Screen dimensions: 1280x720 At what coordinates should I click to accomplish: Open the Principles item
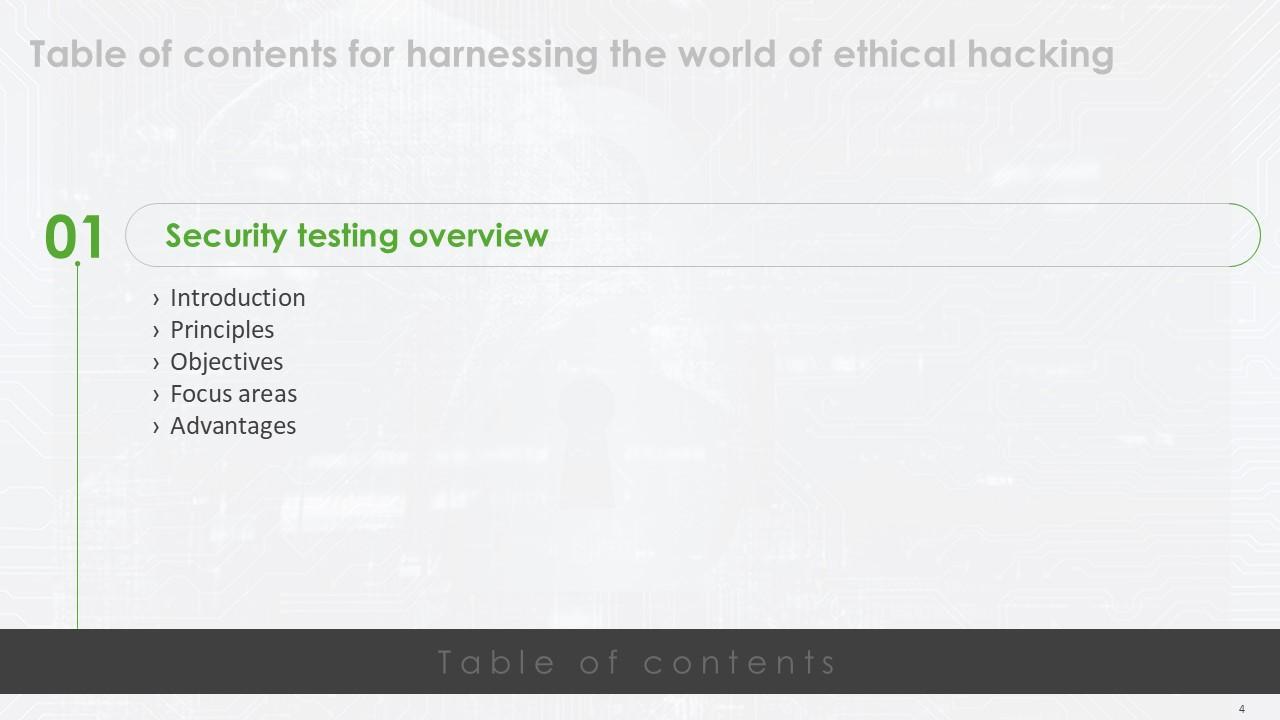(222, 330)
